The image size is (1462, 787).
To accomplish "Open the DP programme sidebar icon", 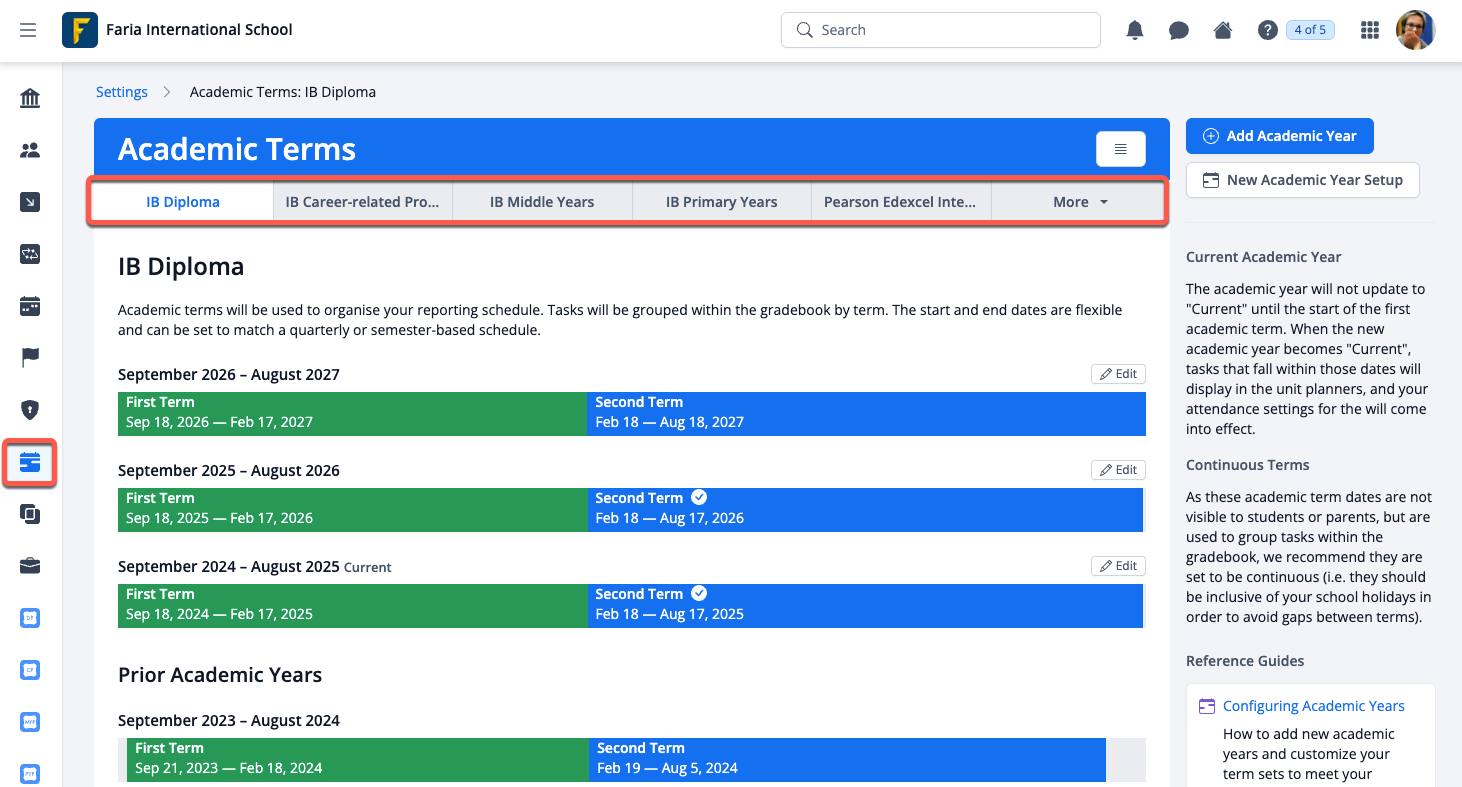I will tap(30, 618).
